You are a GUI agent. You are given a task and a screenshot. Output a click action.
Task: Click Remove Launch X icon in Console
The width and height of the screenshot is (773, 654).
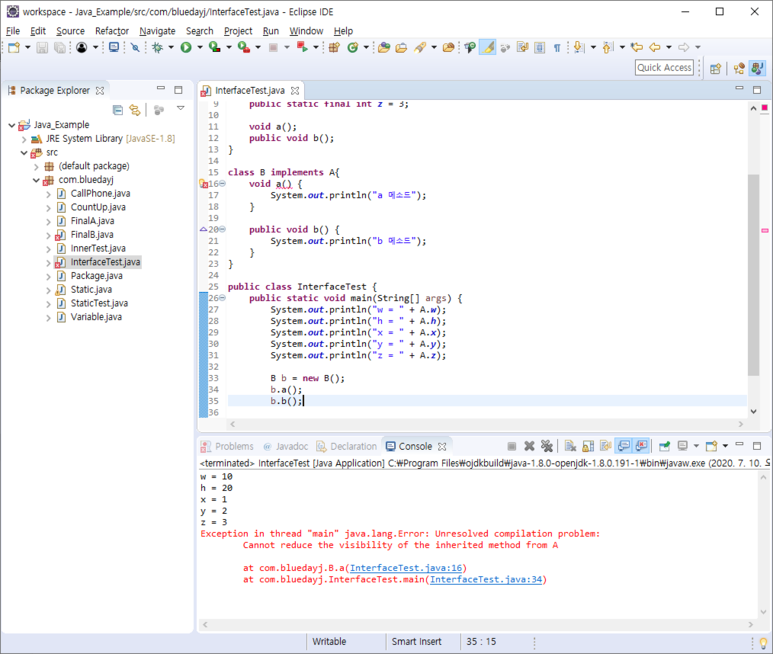529,446
